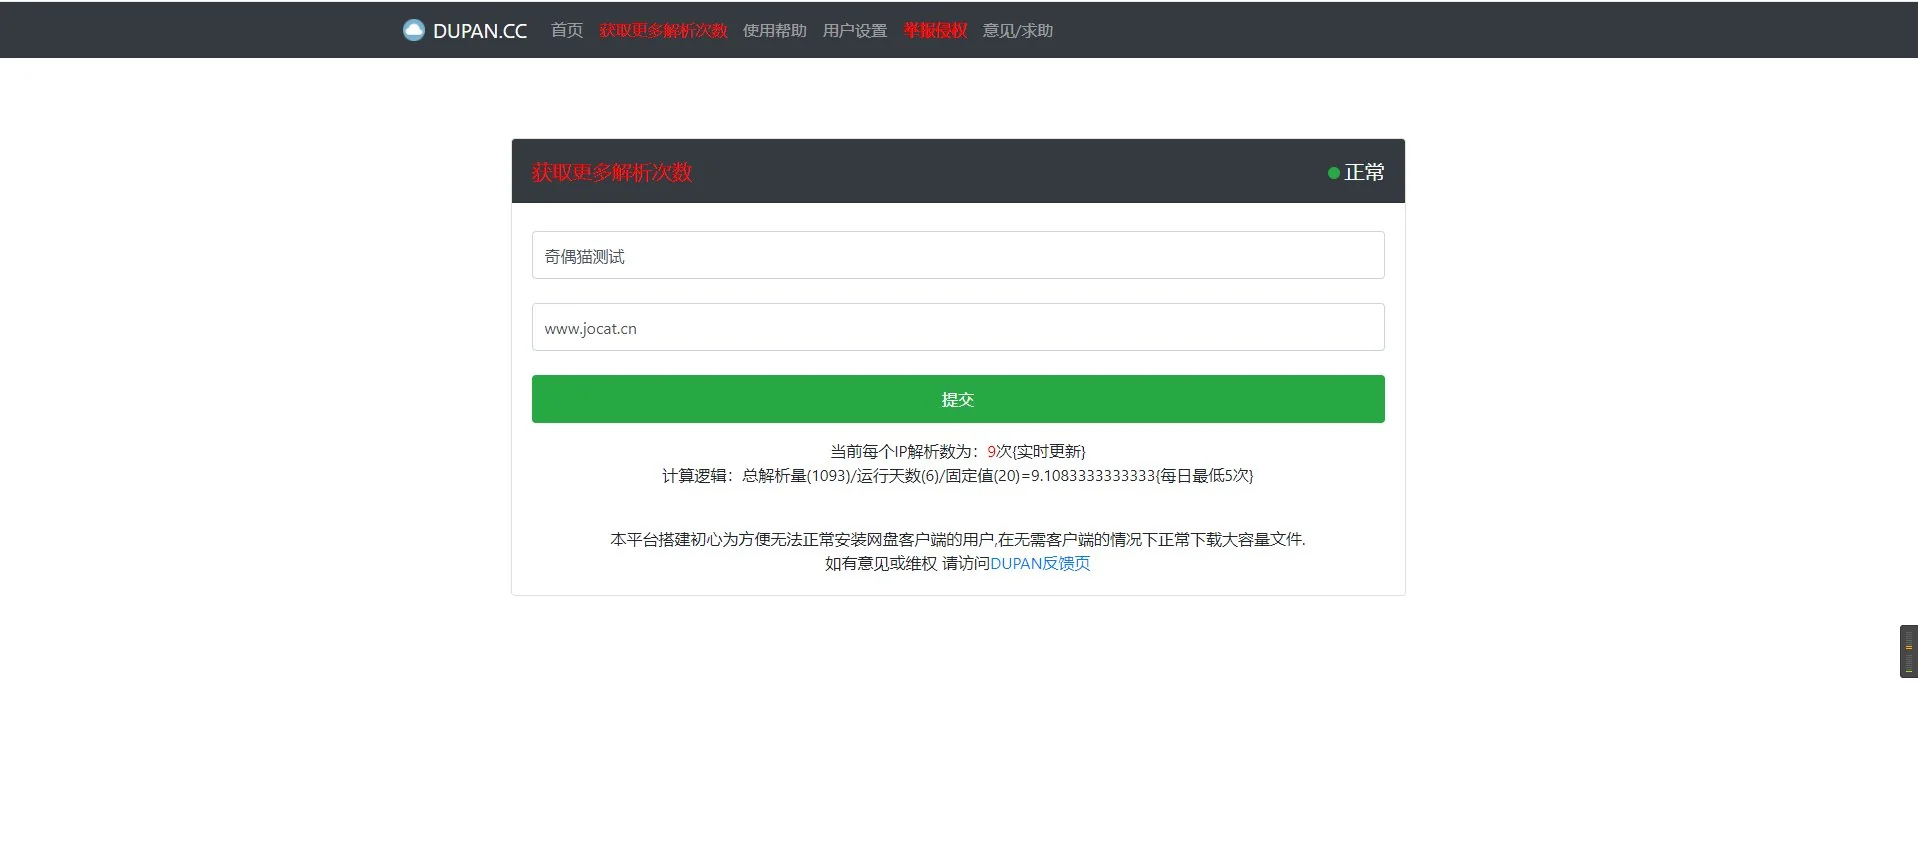Open the 意见/求助 navigation link
Image resolution: width=1918 pixels, height=841 pixels.
(1017, 31)
